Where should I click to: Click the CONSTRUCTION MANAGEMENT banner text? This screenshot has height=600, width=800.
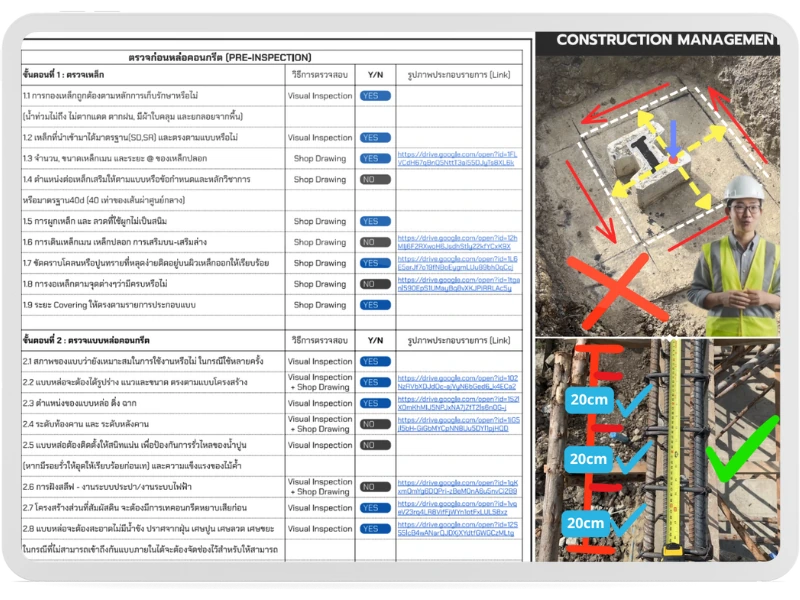tap(667, 40)
